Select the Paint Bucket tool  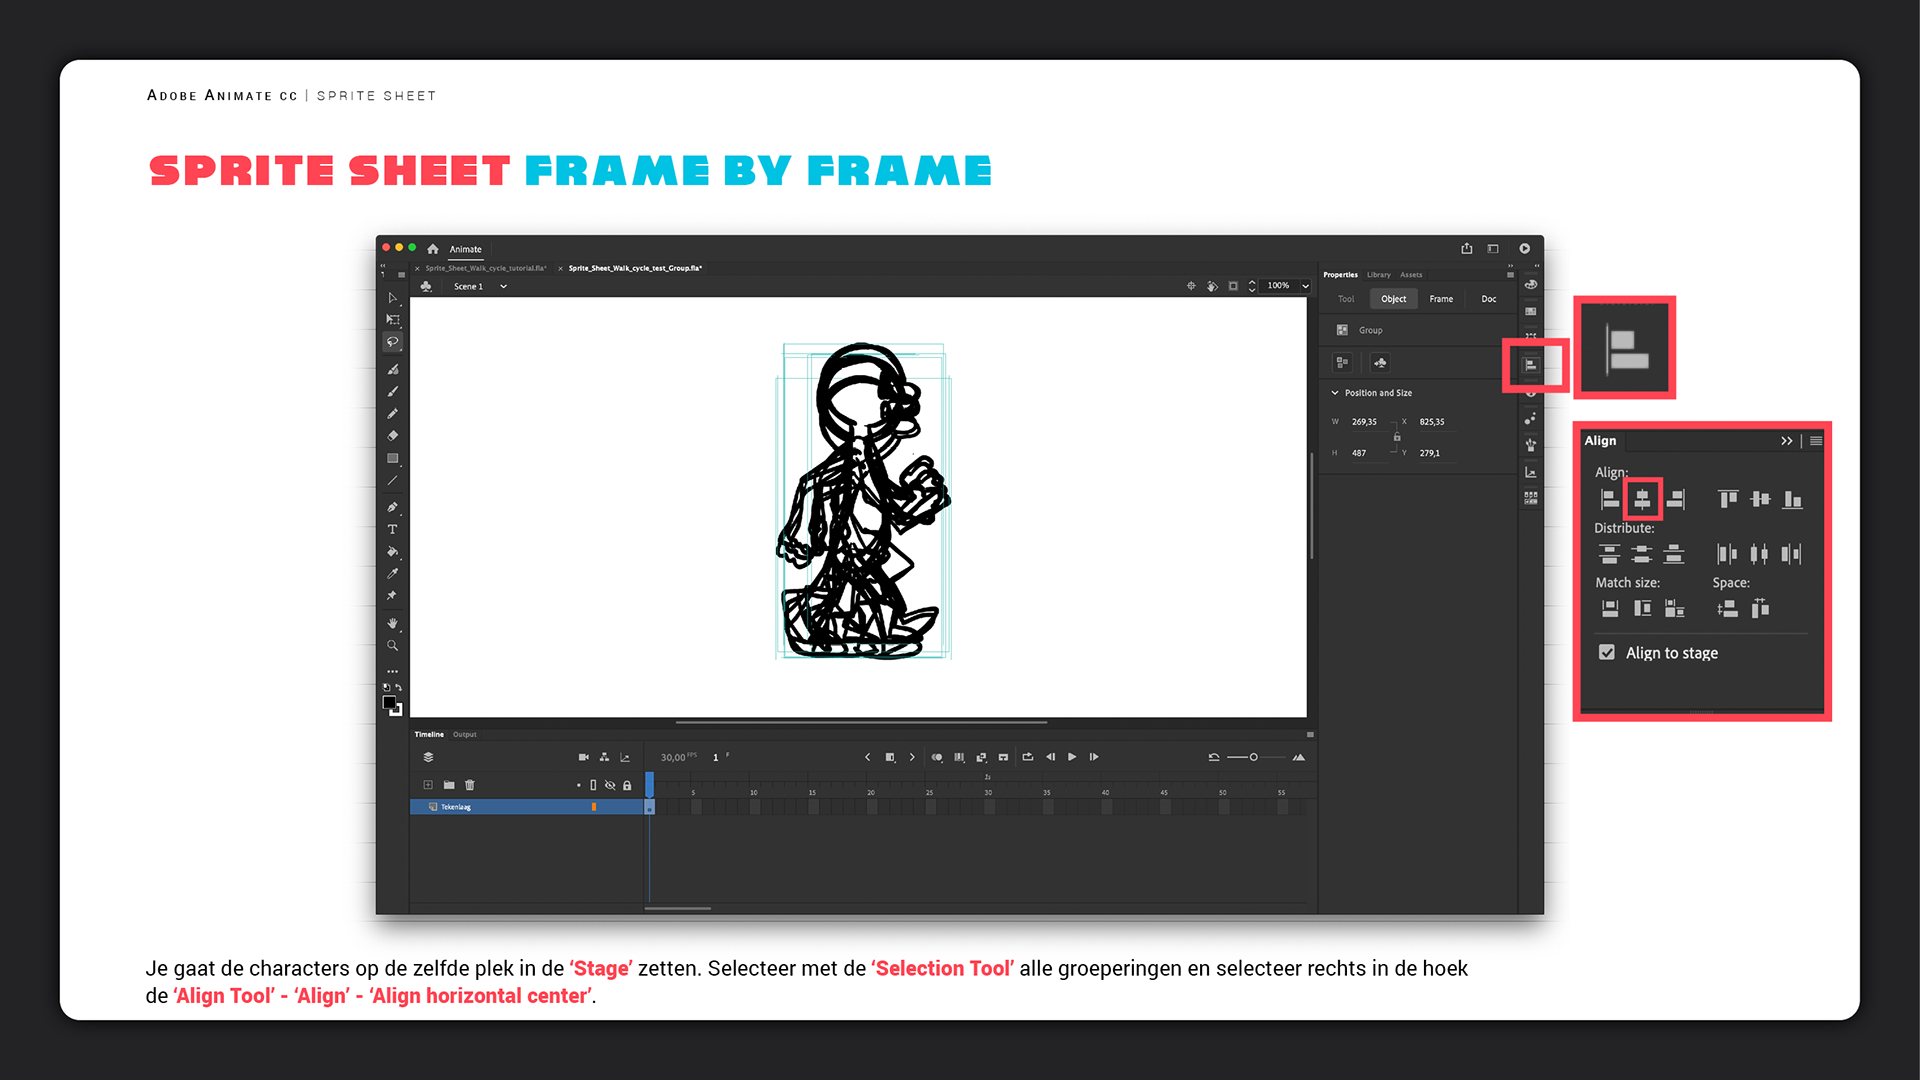click(392, 551)
